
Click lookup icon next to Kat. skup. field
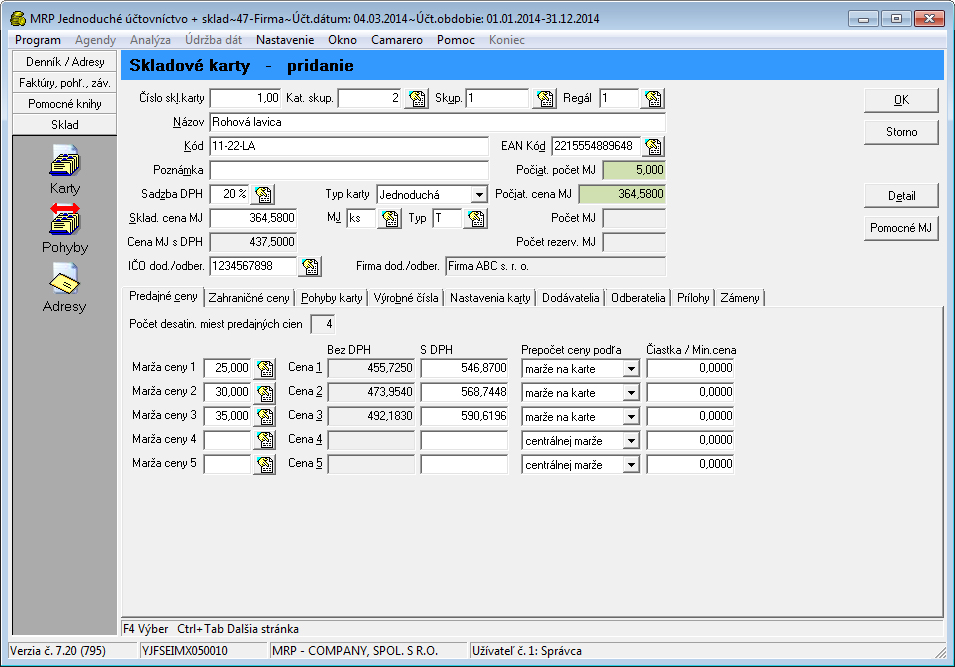click(x=416, y=98)
